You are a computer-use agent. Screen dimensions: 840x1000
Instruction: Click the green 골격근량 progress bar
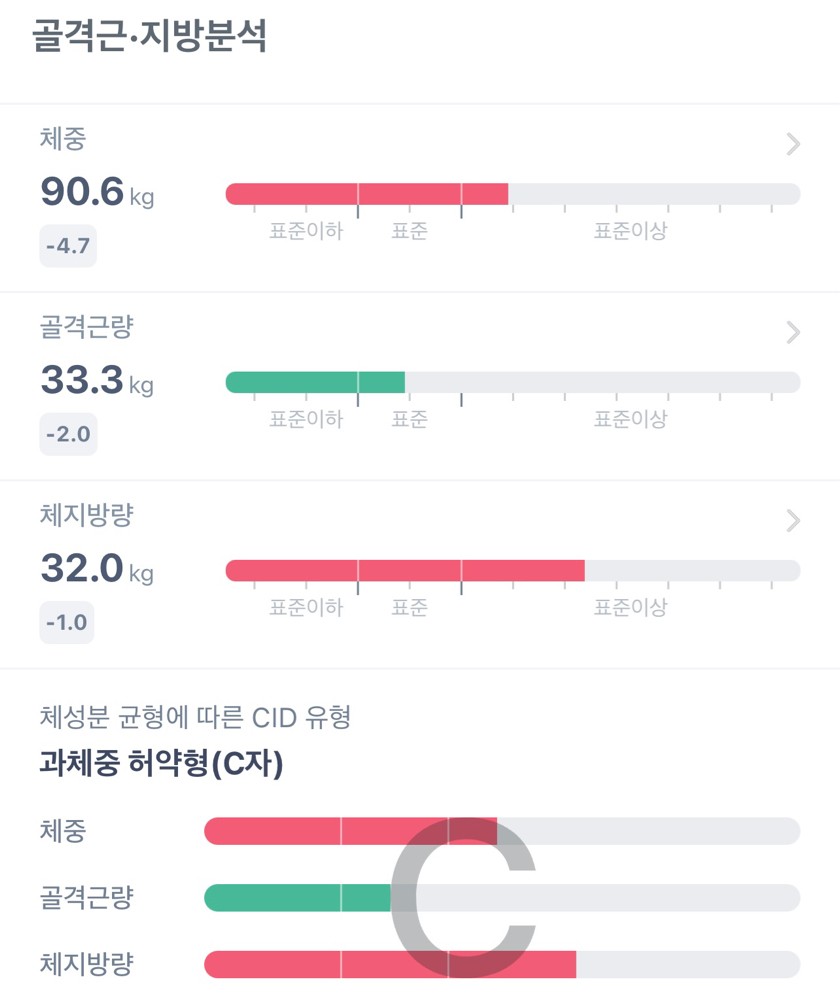tap(315, 382)
